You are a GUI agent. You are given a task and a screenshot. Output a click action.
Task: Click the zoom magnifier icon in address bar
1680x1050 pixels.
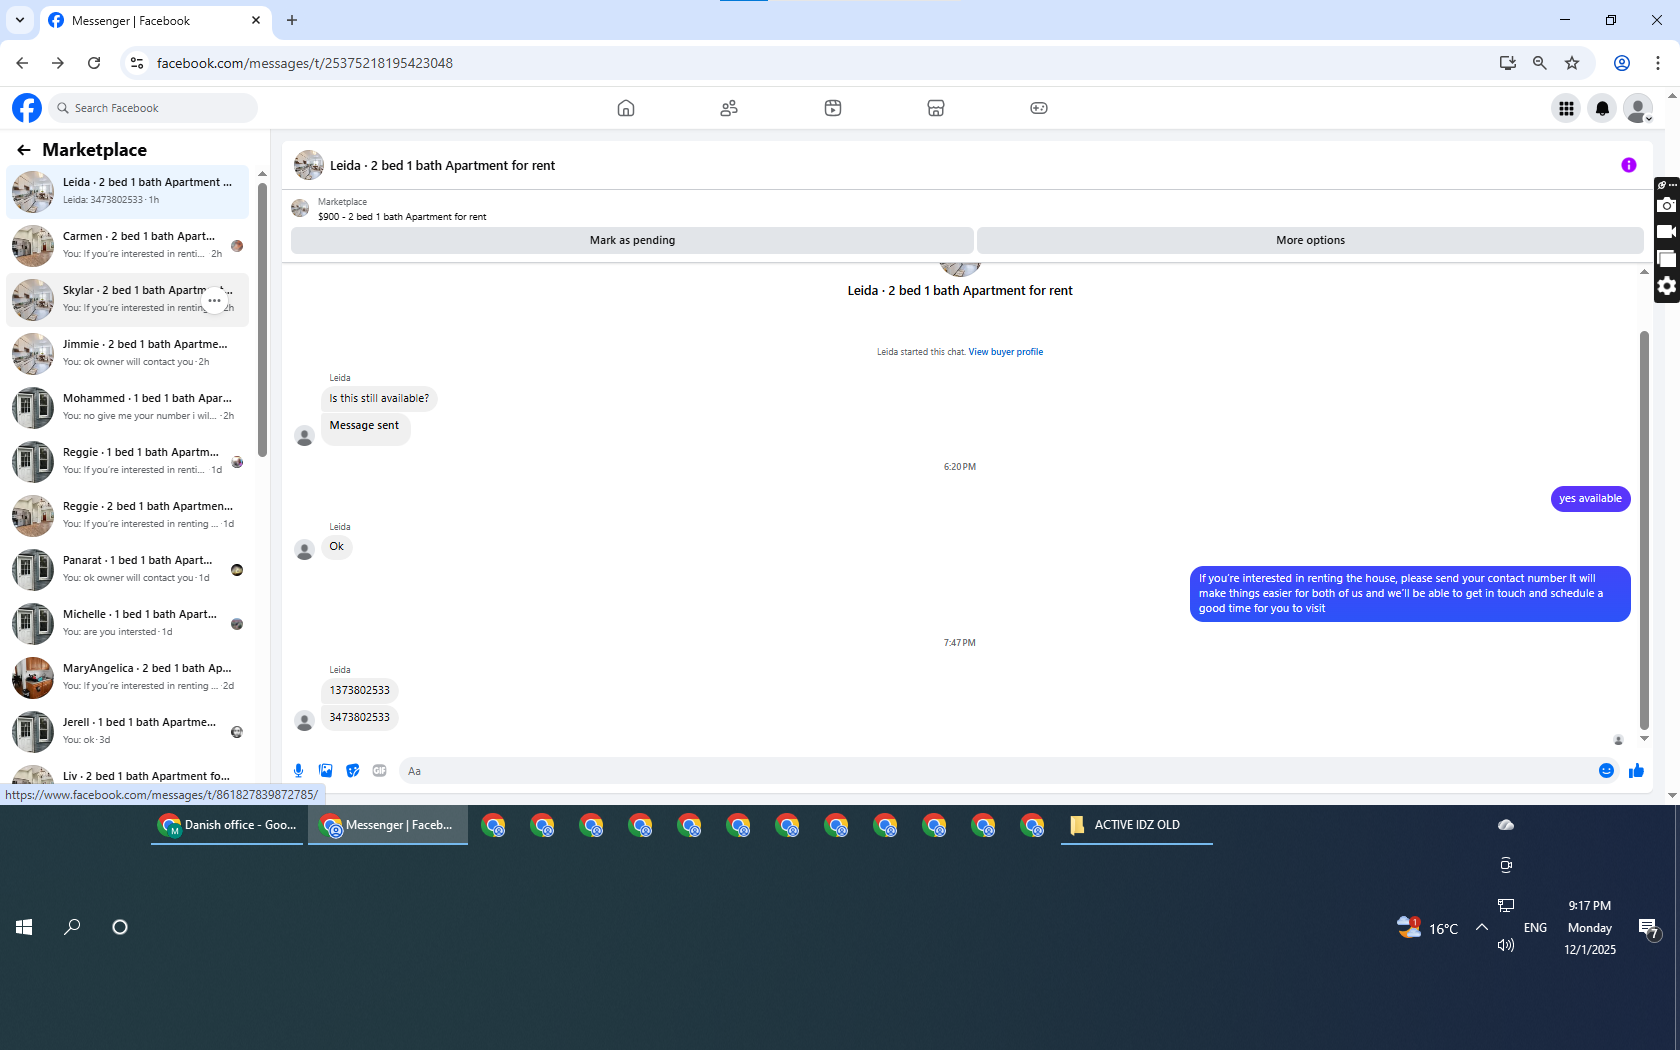coord(1540,63)
